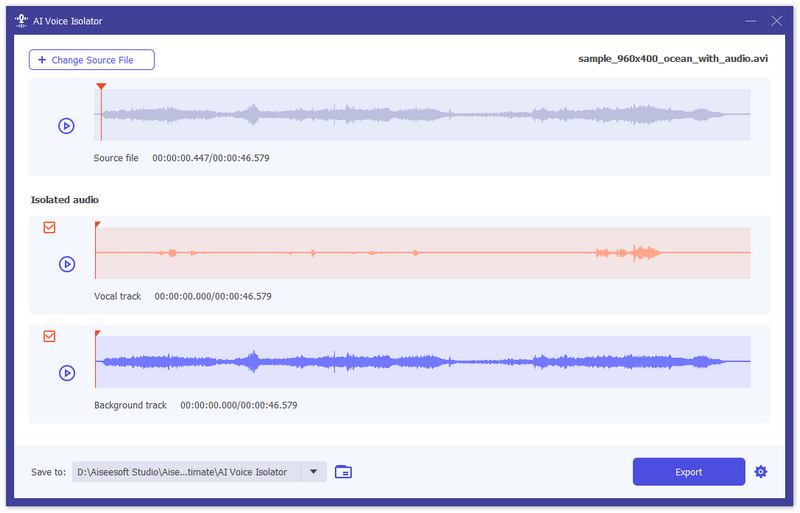Screen dimensions: 800x513
Task: Select the source file playhead marker
Action: coord(101,88)
